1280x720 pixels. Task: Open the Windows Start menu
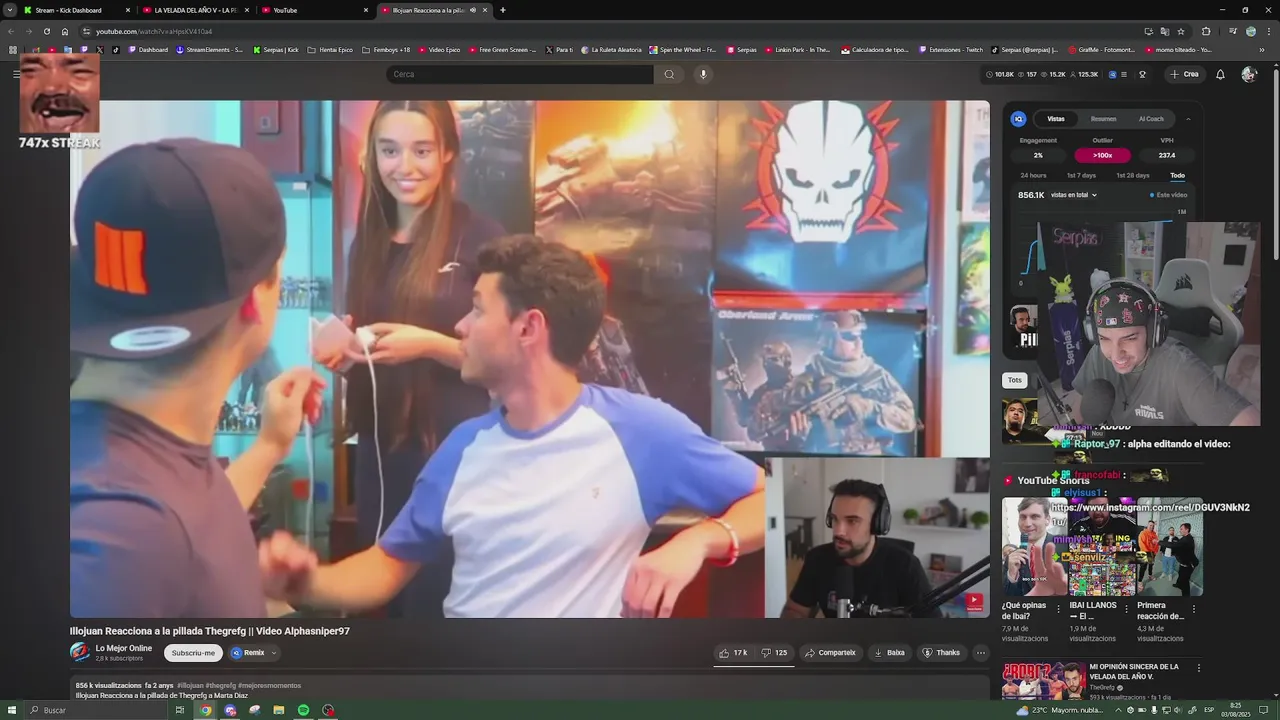tap(11, 710)
